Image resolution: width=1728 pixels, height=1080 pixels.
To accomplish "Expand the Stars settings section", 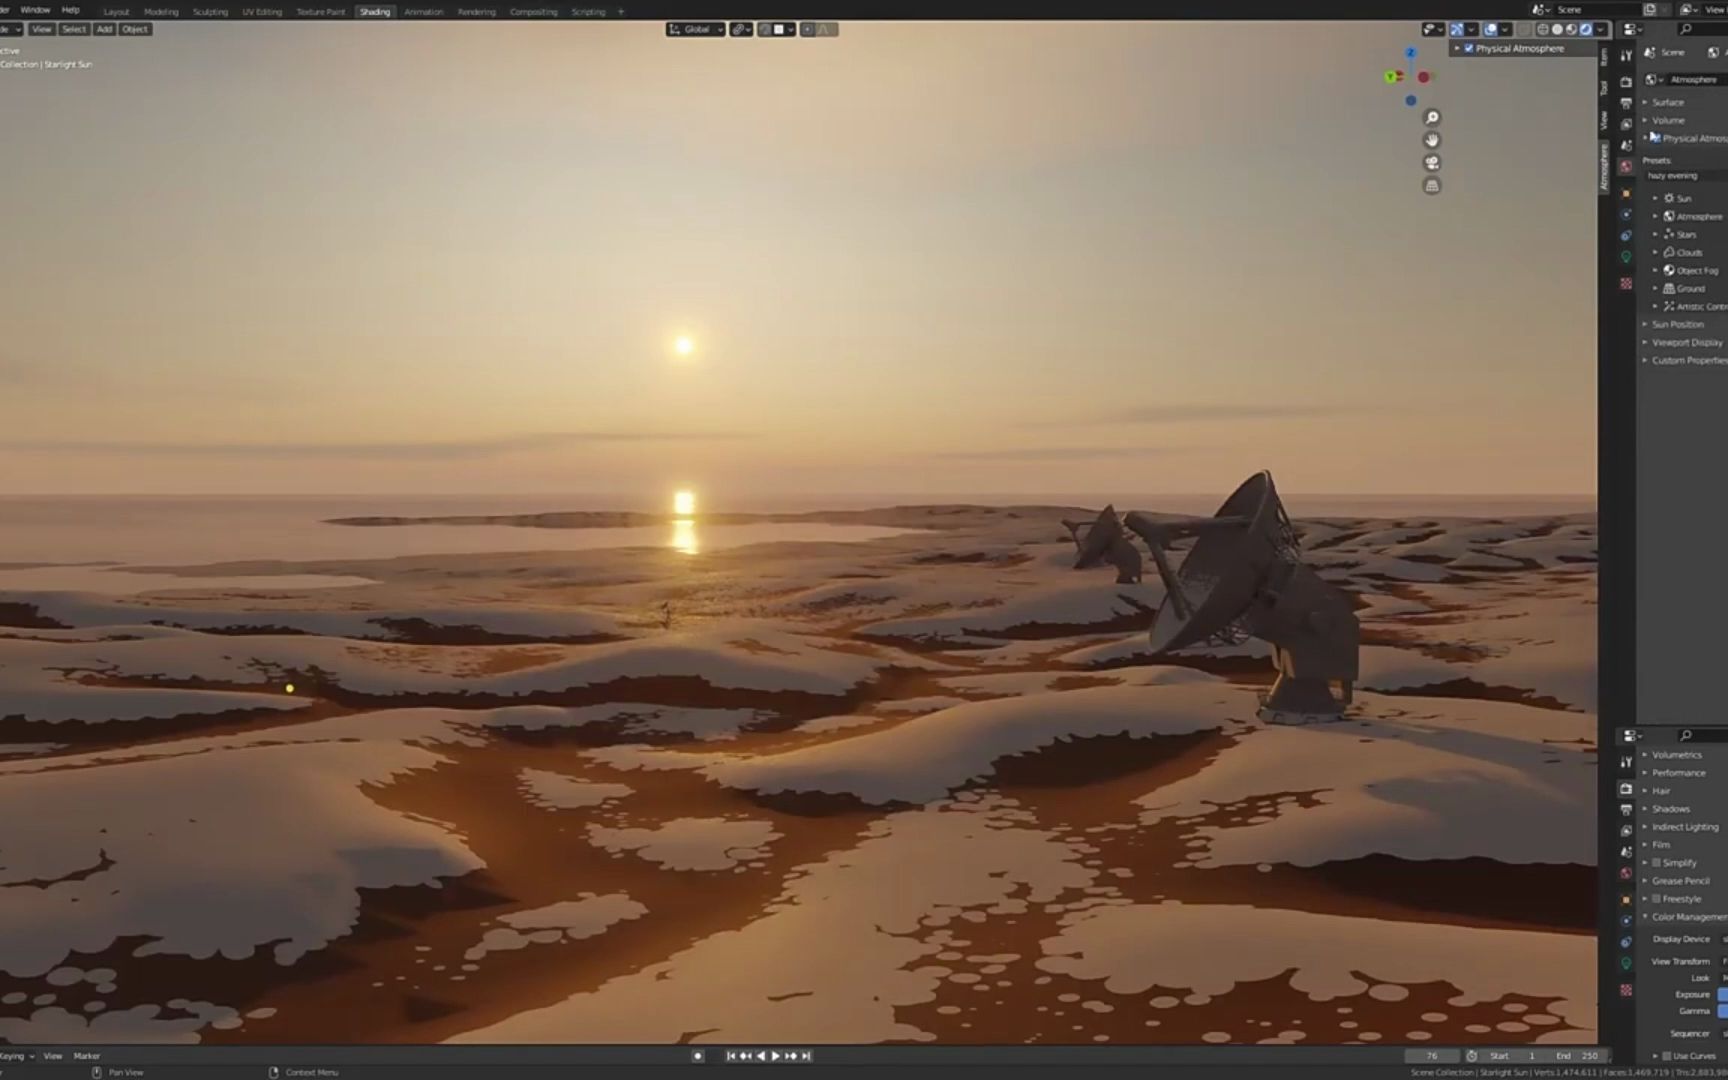I will tap(1686, 234).
